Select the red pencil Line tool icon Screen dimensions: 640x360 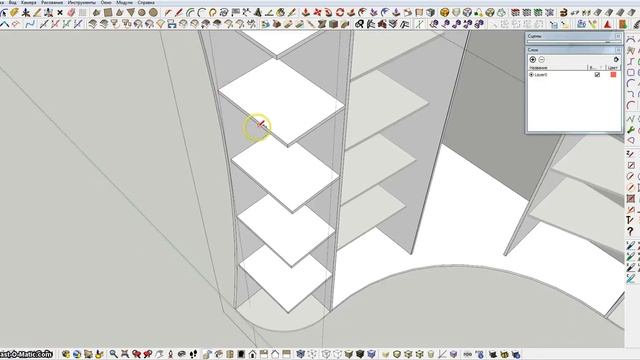(178, 13)
